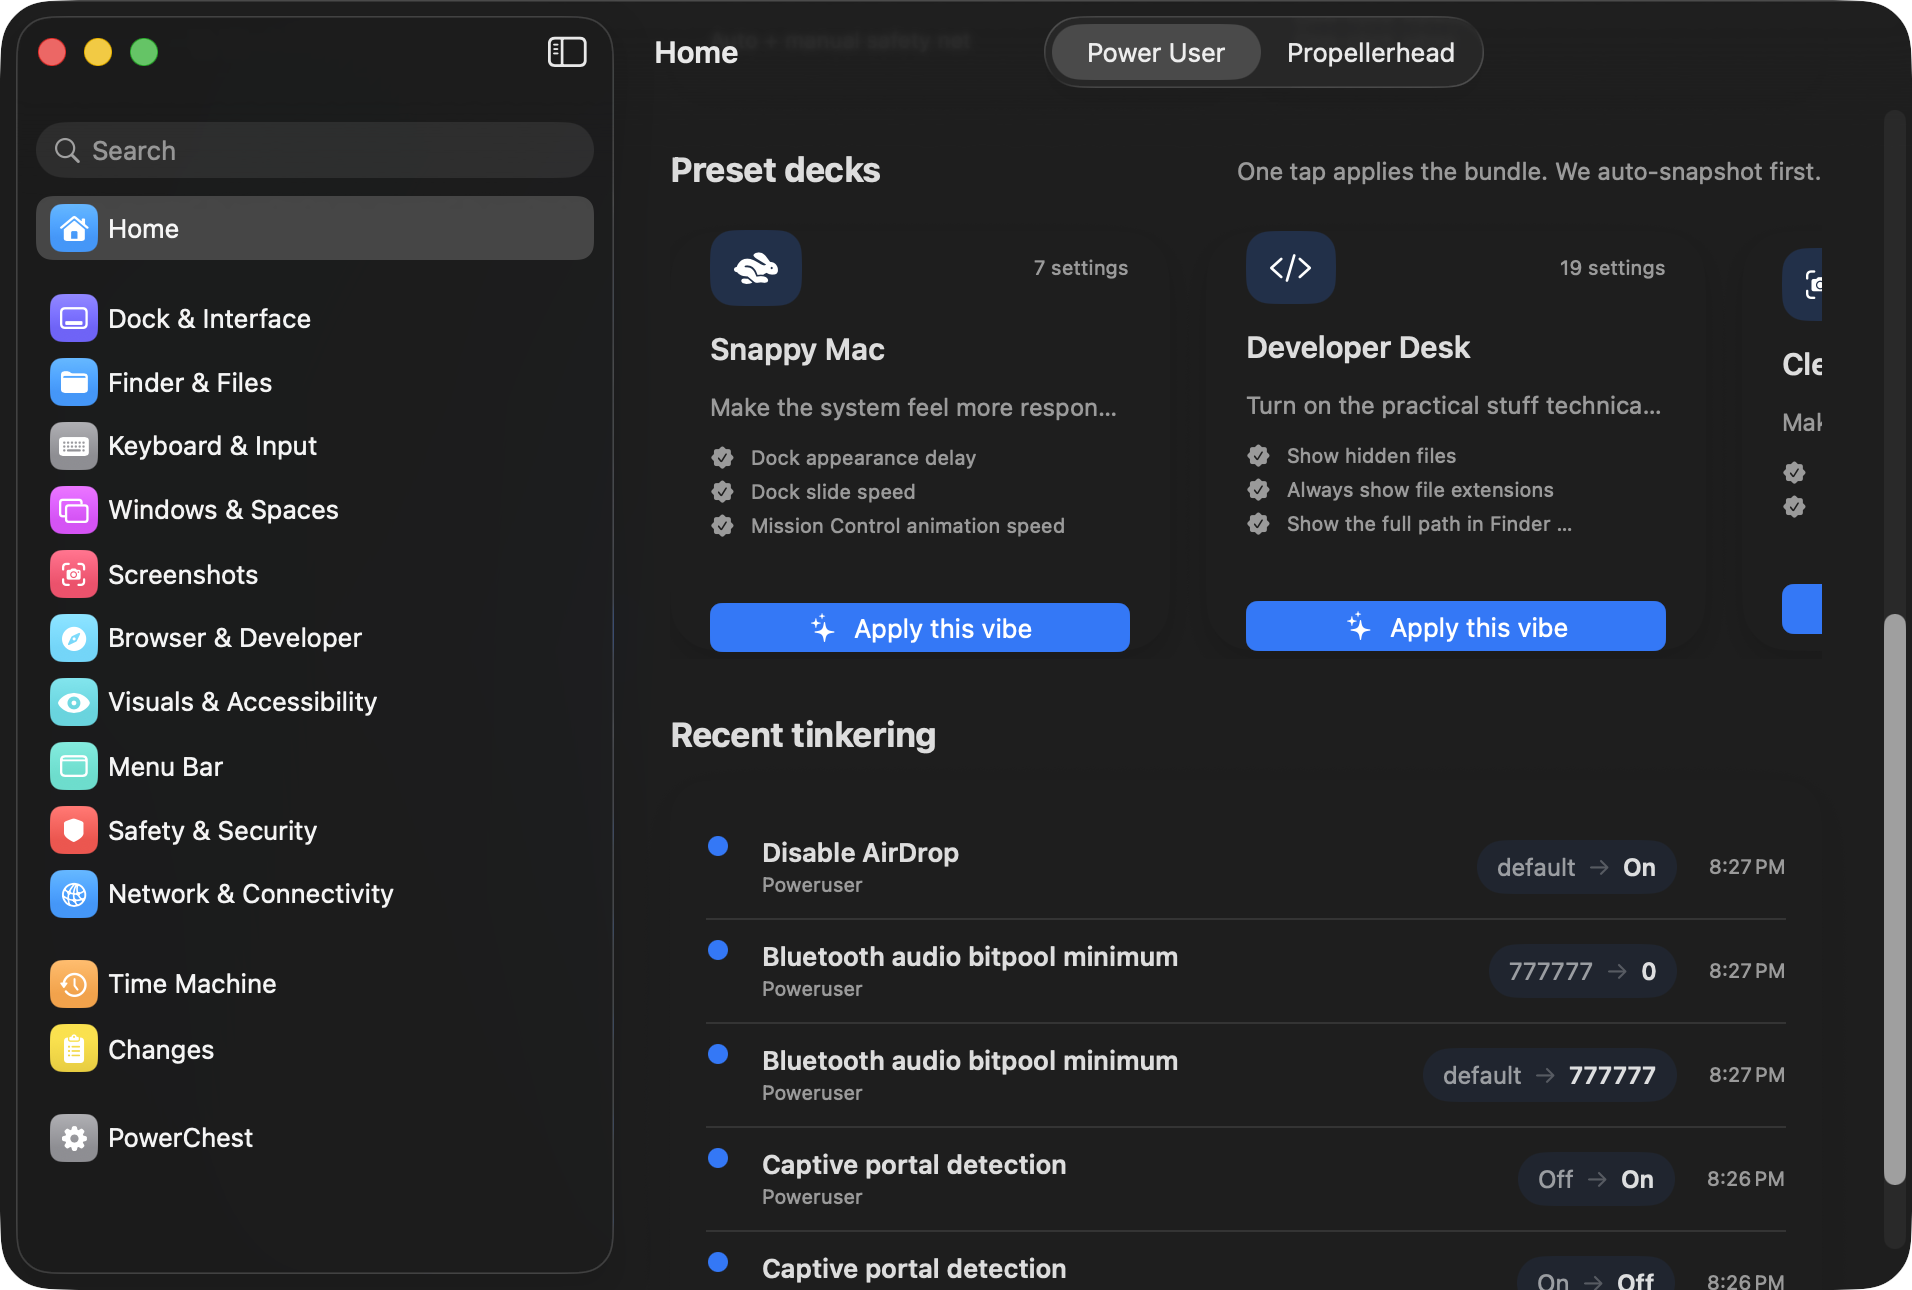Switch to the Propellerhead tab

click(1370, 52)
